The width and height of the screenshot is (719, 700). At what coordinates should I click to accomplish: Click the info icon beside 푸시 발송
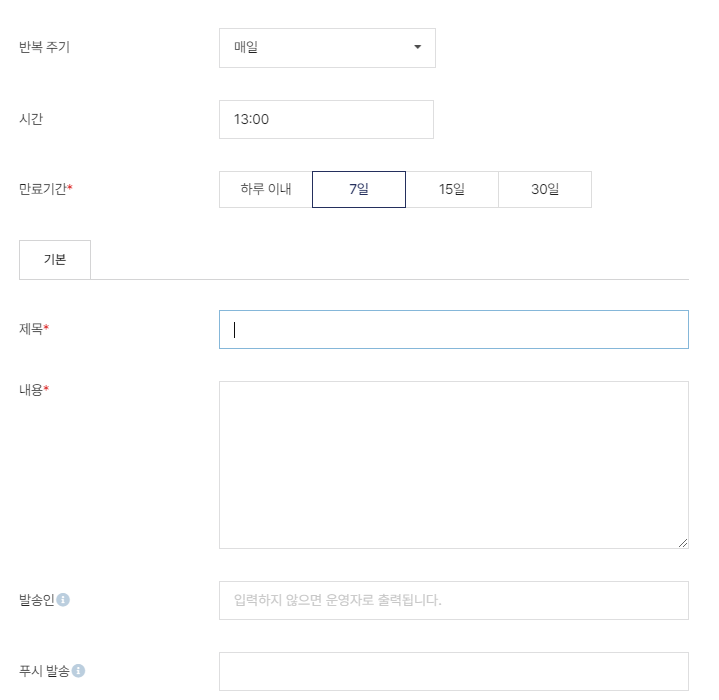click(x=78, y=671)
